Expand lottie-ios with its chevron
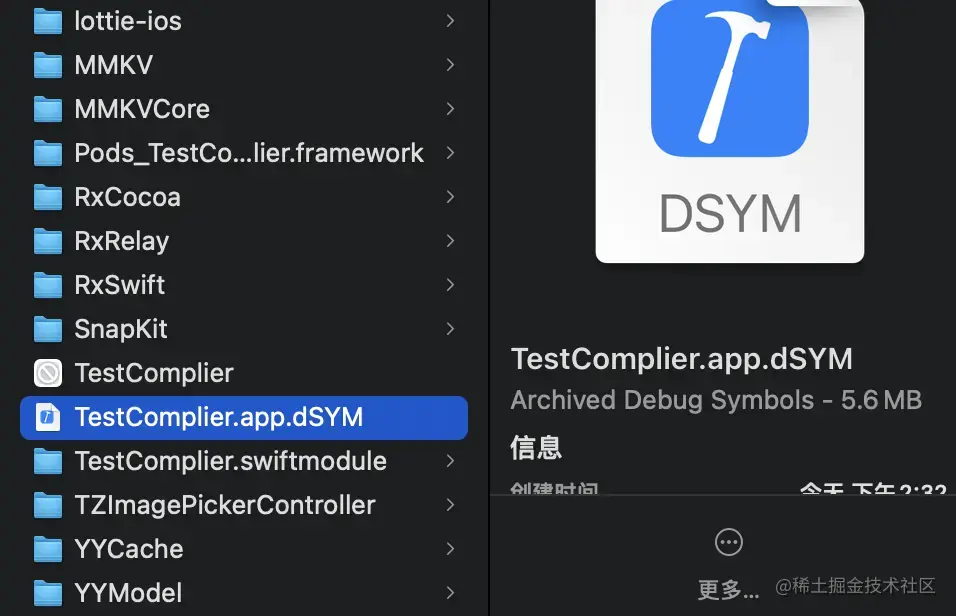956x616 pixels. click(451, 21)
